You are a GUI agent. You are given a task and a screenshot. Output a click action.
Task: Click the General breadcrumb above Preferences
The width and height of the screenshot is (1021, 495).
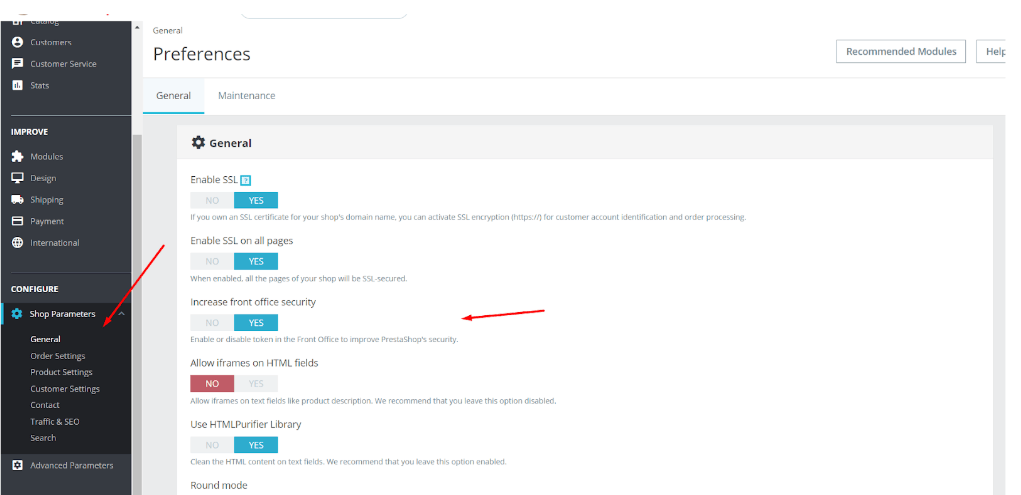(167, 31)
